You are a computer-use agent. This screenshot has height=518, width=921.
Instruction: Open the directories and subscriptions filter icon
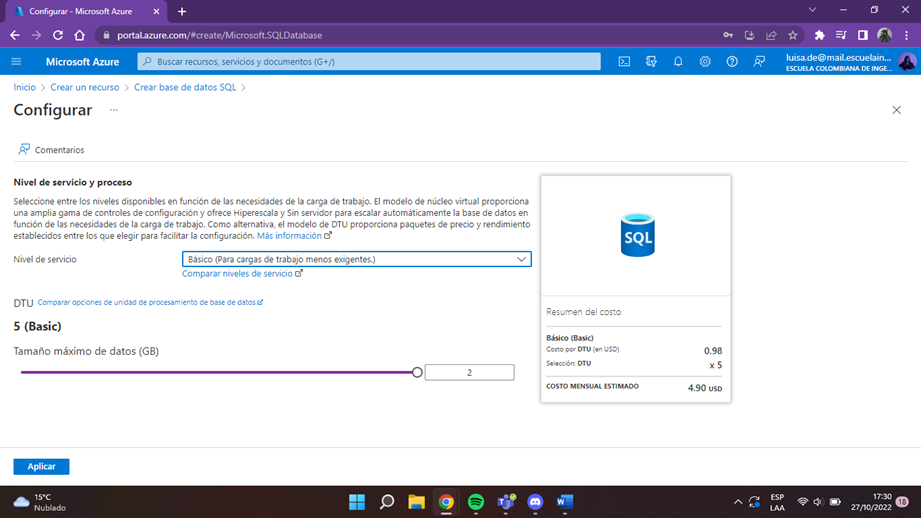[x=651, y=62]
